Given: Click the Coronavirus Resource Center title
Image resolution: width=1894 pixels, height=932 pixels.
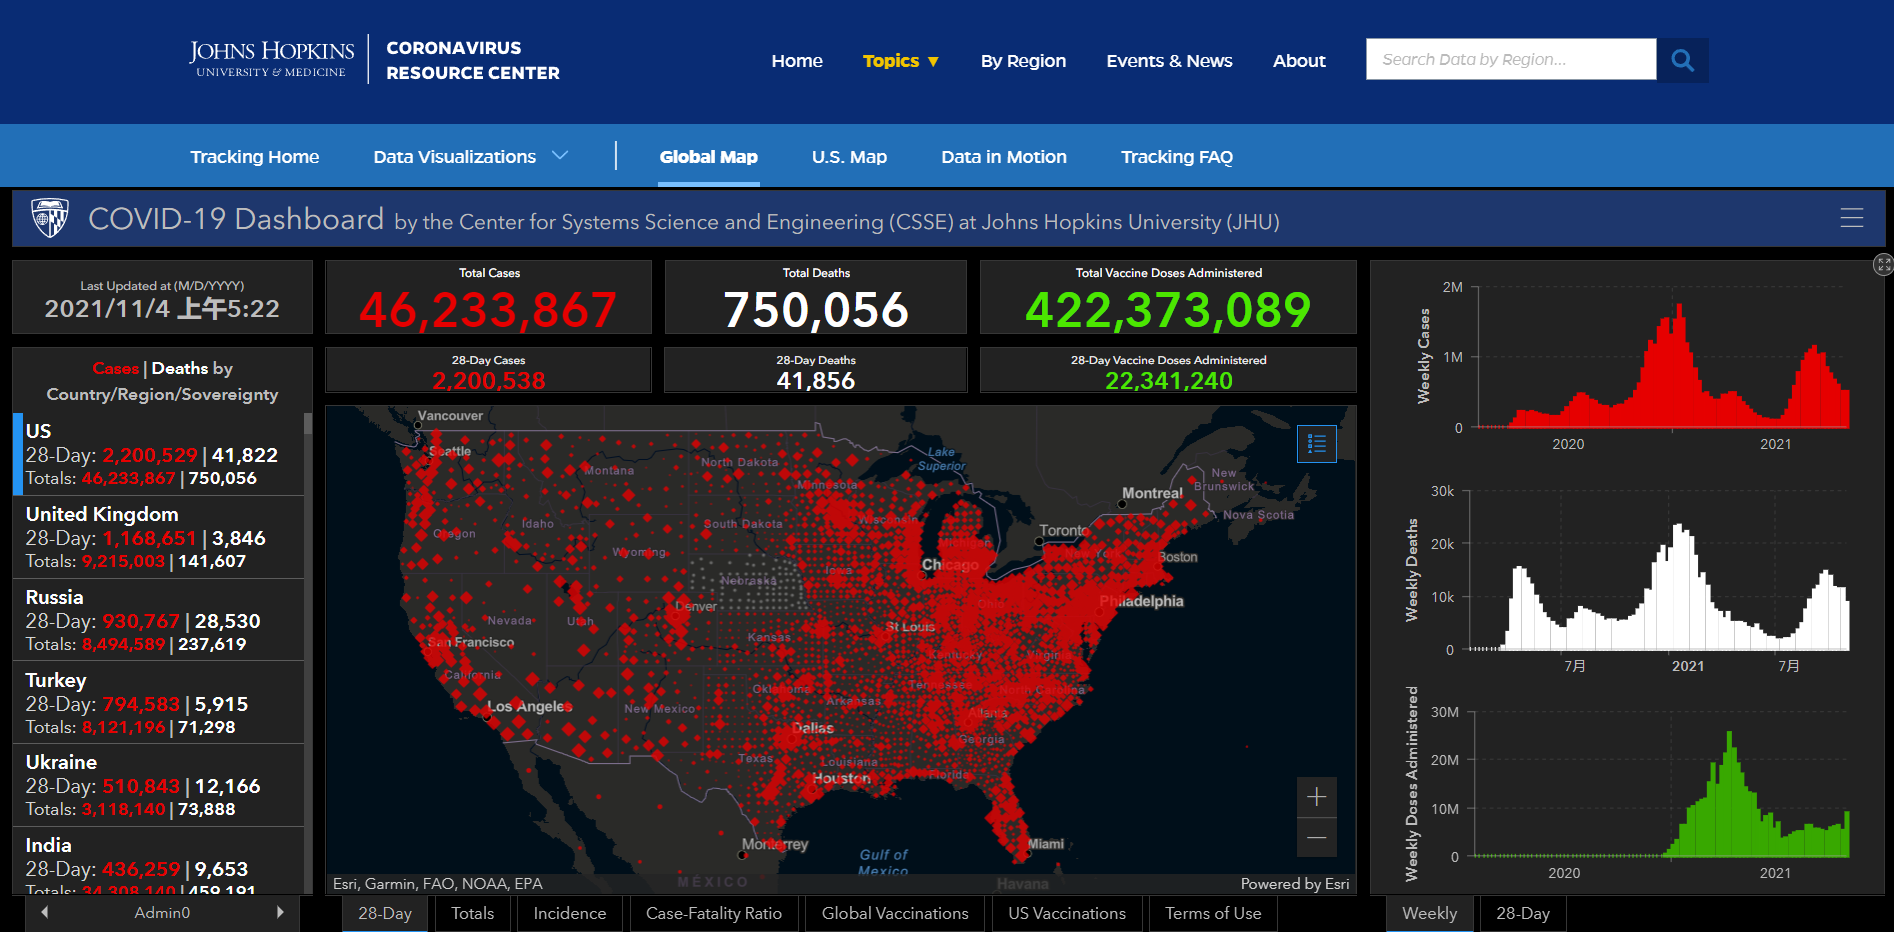Looking at the screenshot, I should tap(473, 60).
